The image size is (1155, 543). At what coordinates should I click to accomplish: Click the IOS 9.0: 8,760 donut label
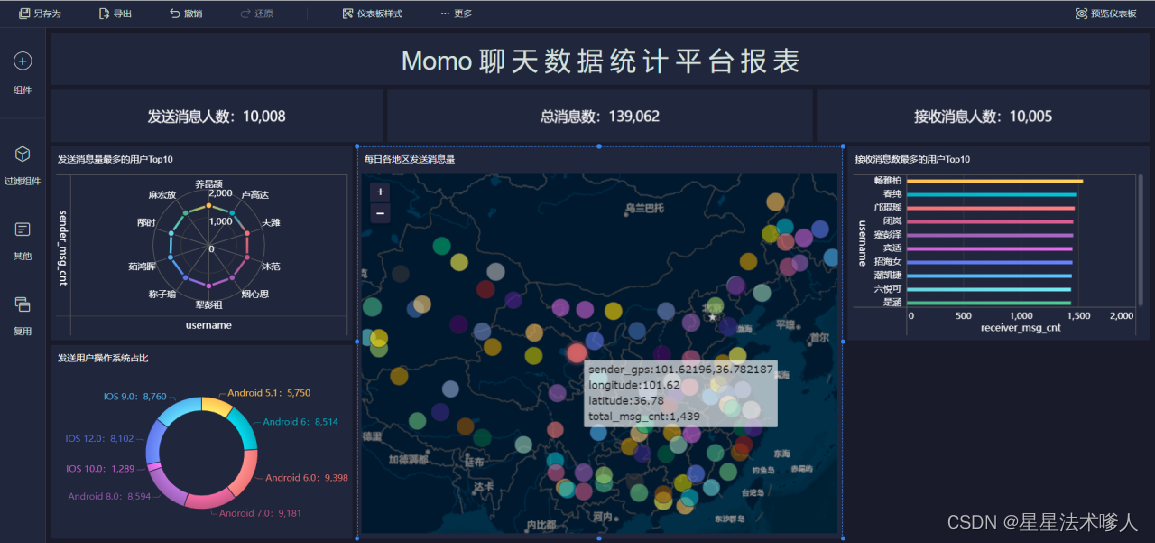pyautogui.click(x=136, y=396)
